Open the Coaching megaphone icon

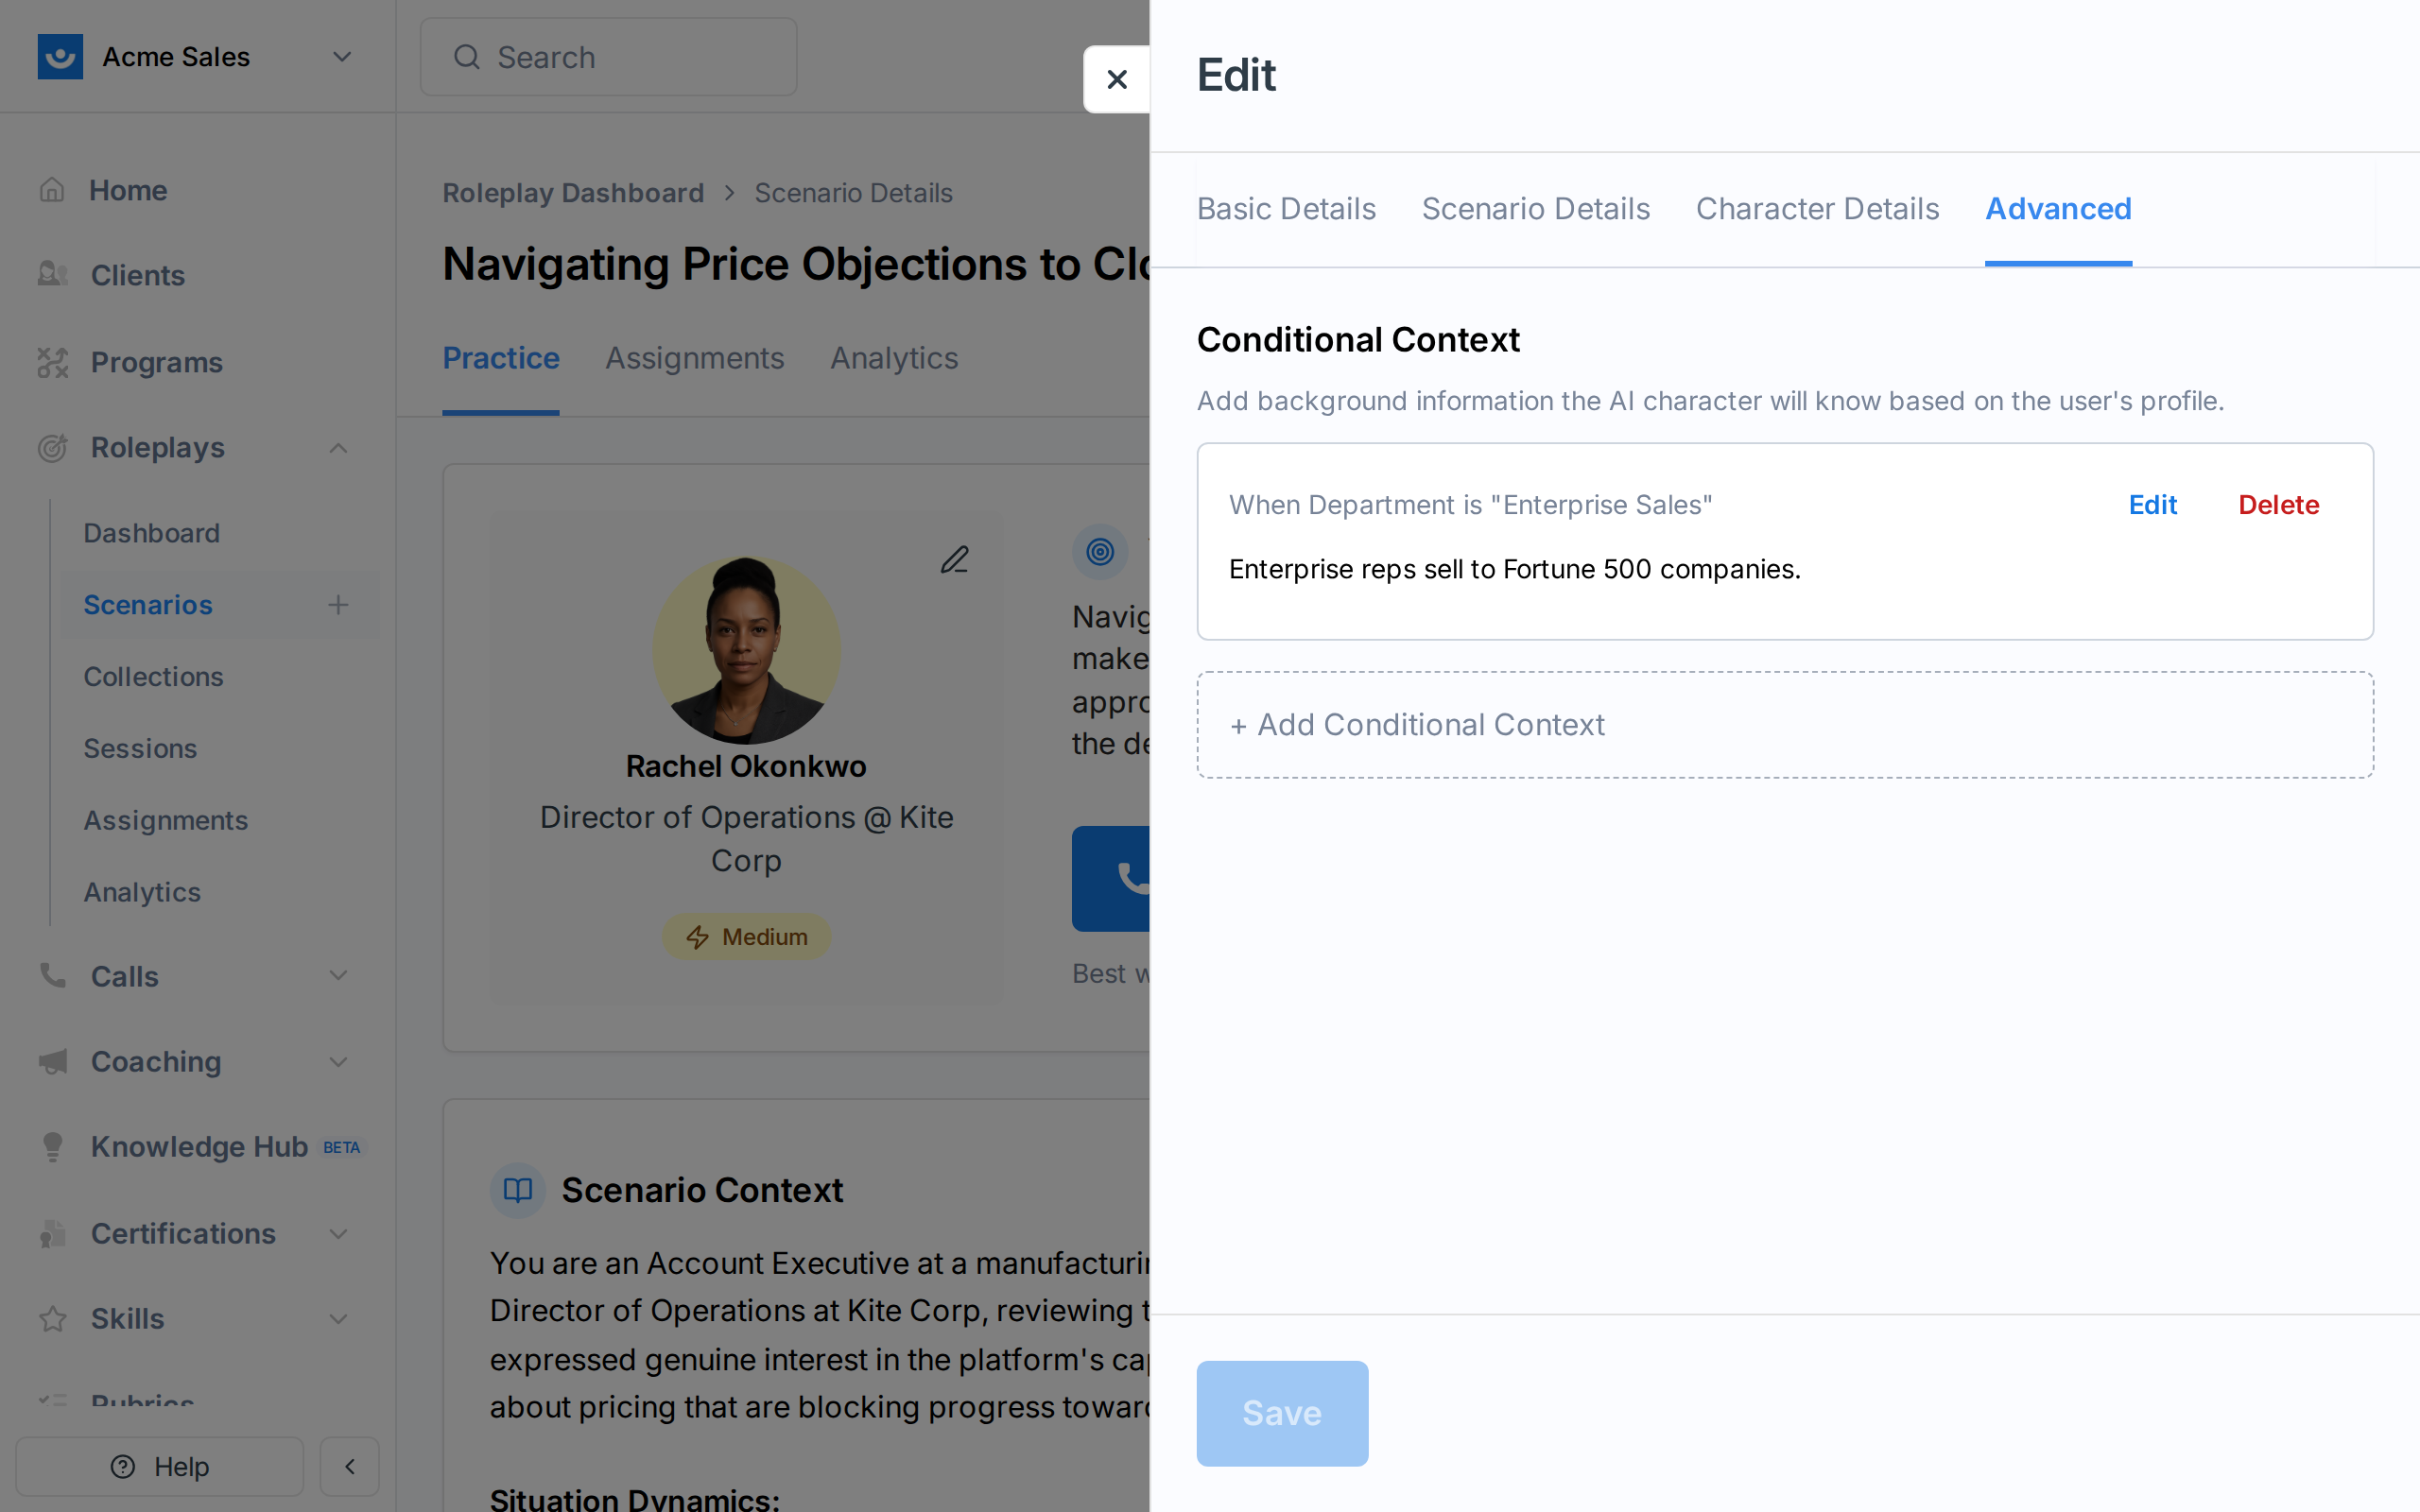click(x=52, y=1062)
